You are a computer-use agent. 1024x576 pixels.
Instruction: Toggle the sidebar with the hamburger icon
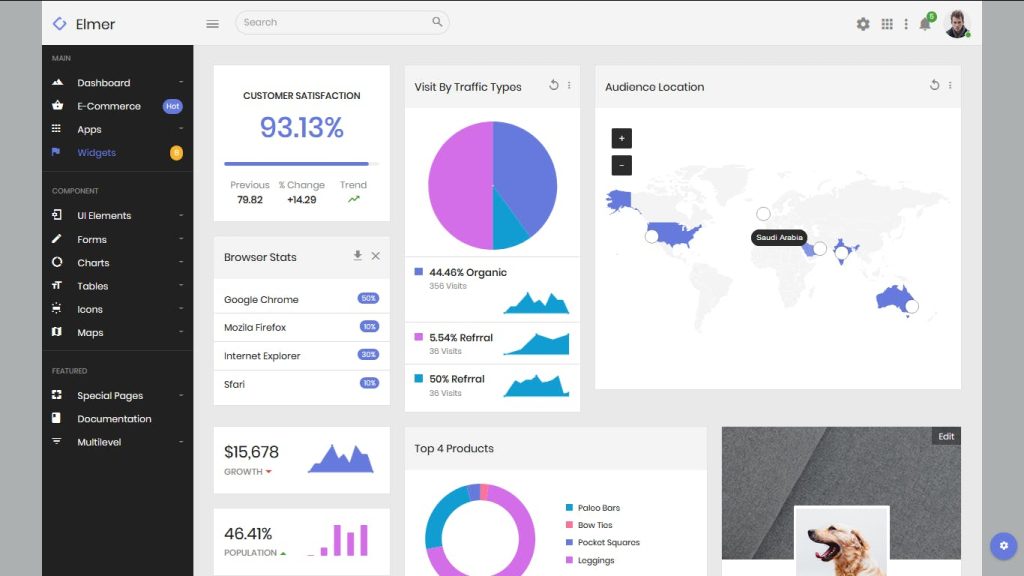pyautogui.click(x=212, y=23)
